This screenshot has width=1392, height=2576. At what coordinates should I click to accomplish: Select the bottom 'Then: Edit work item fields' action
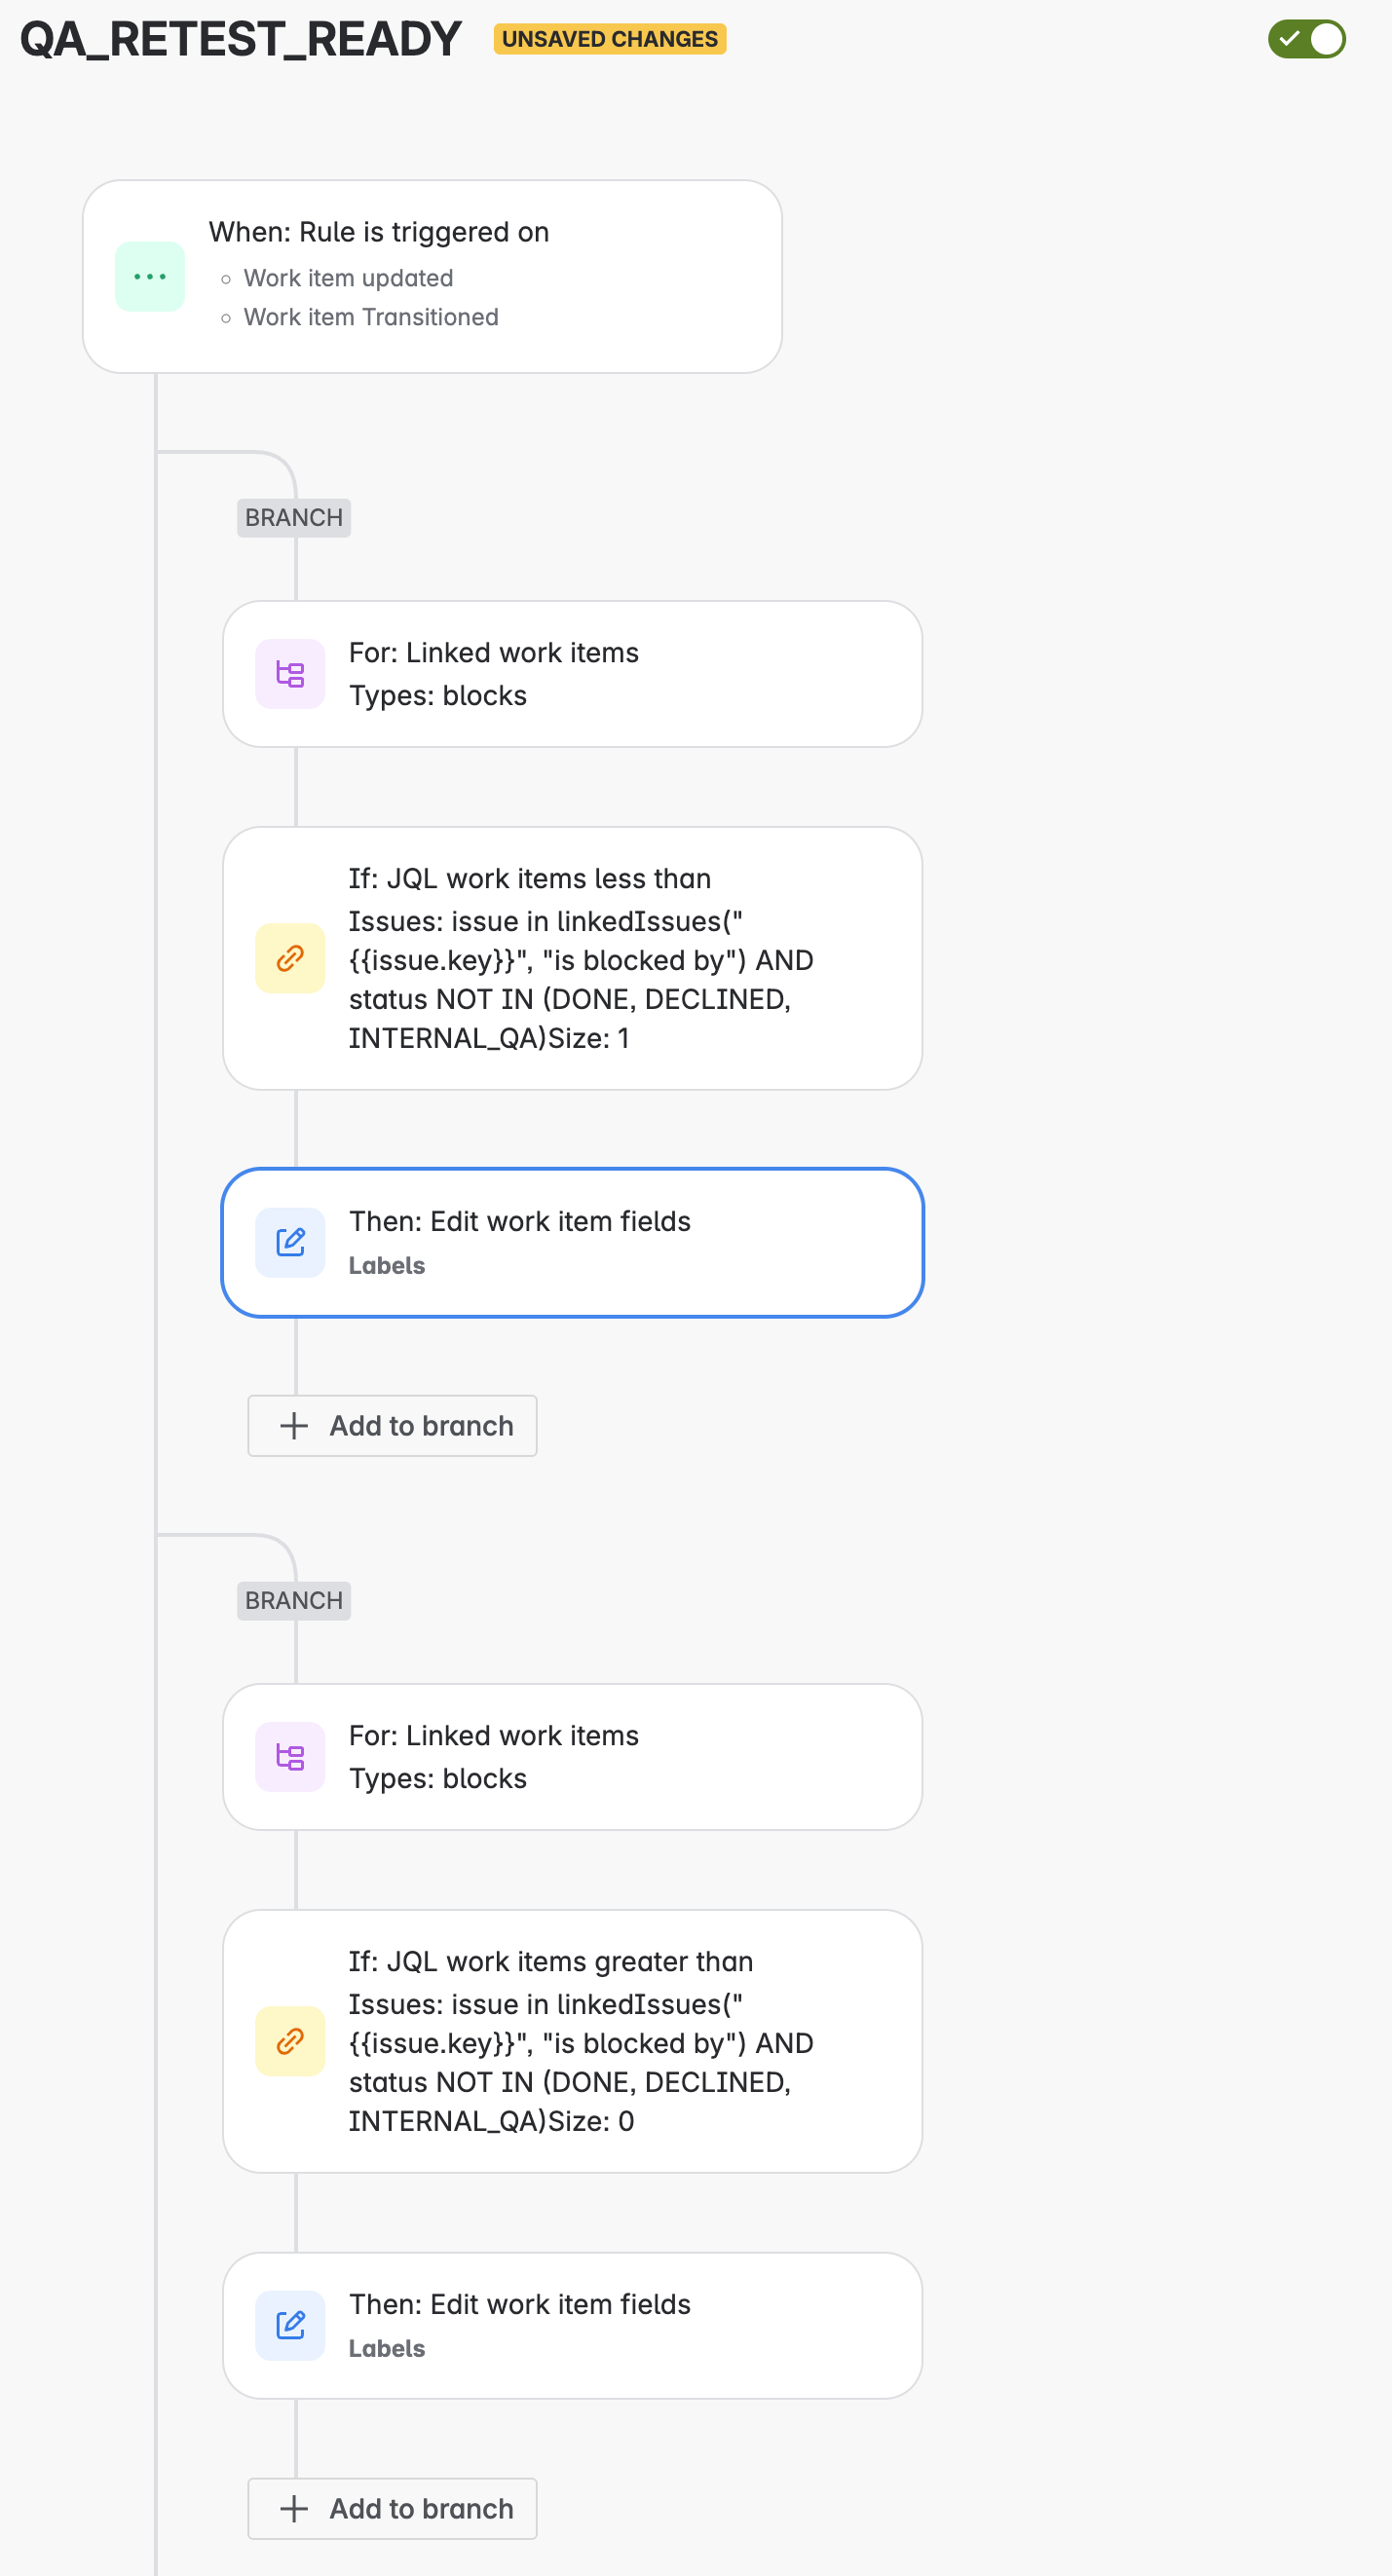click(572, 2325)
